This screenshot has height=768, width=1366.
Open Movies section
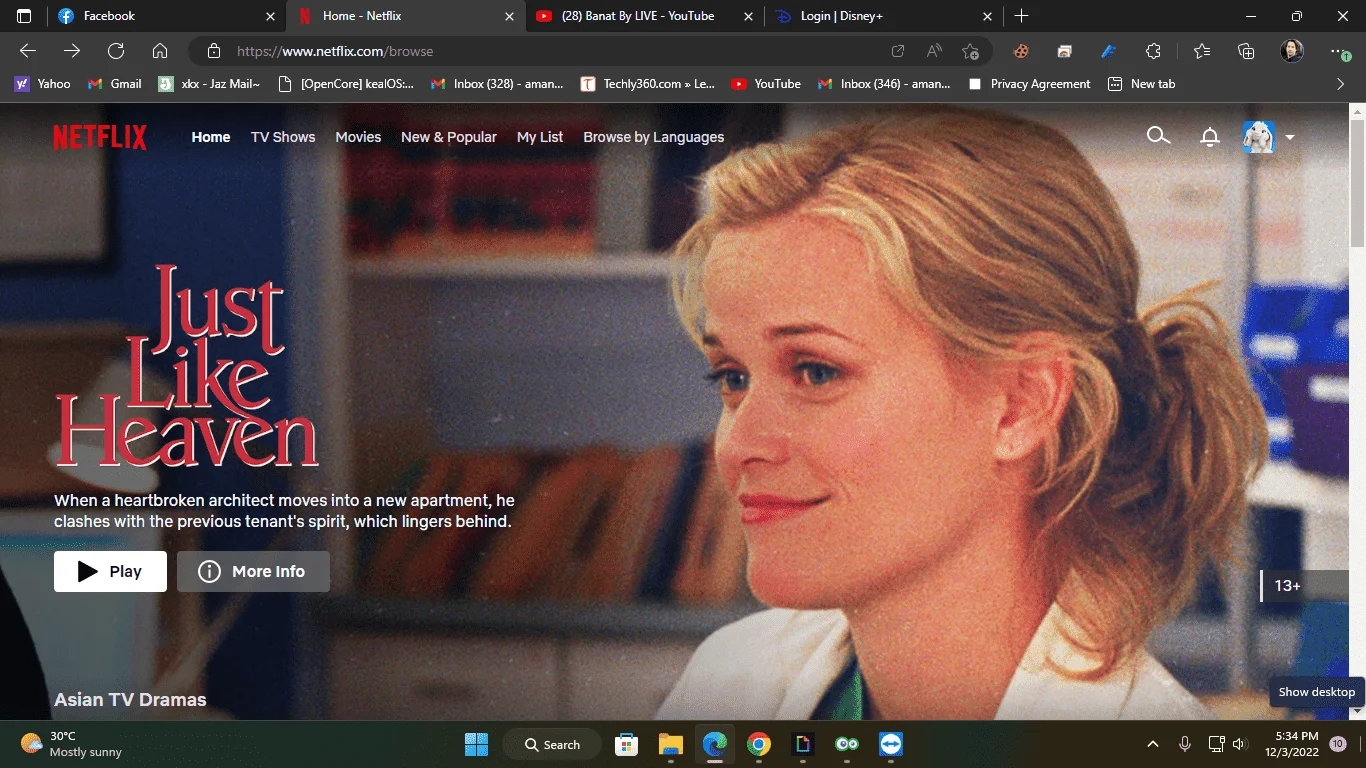(358, 137)
